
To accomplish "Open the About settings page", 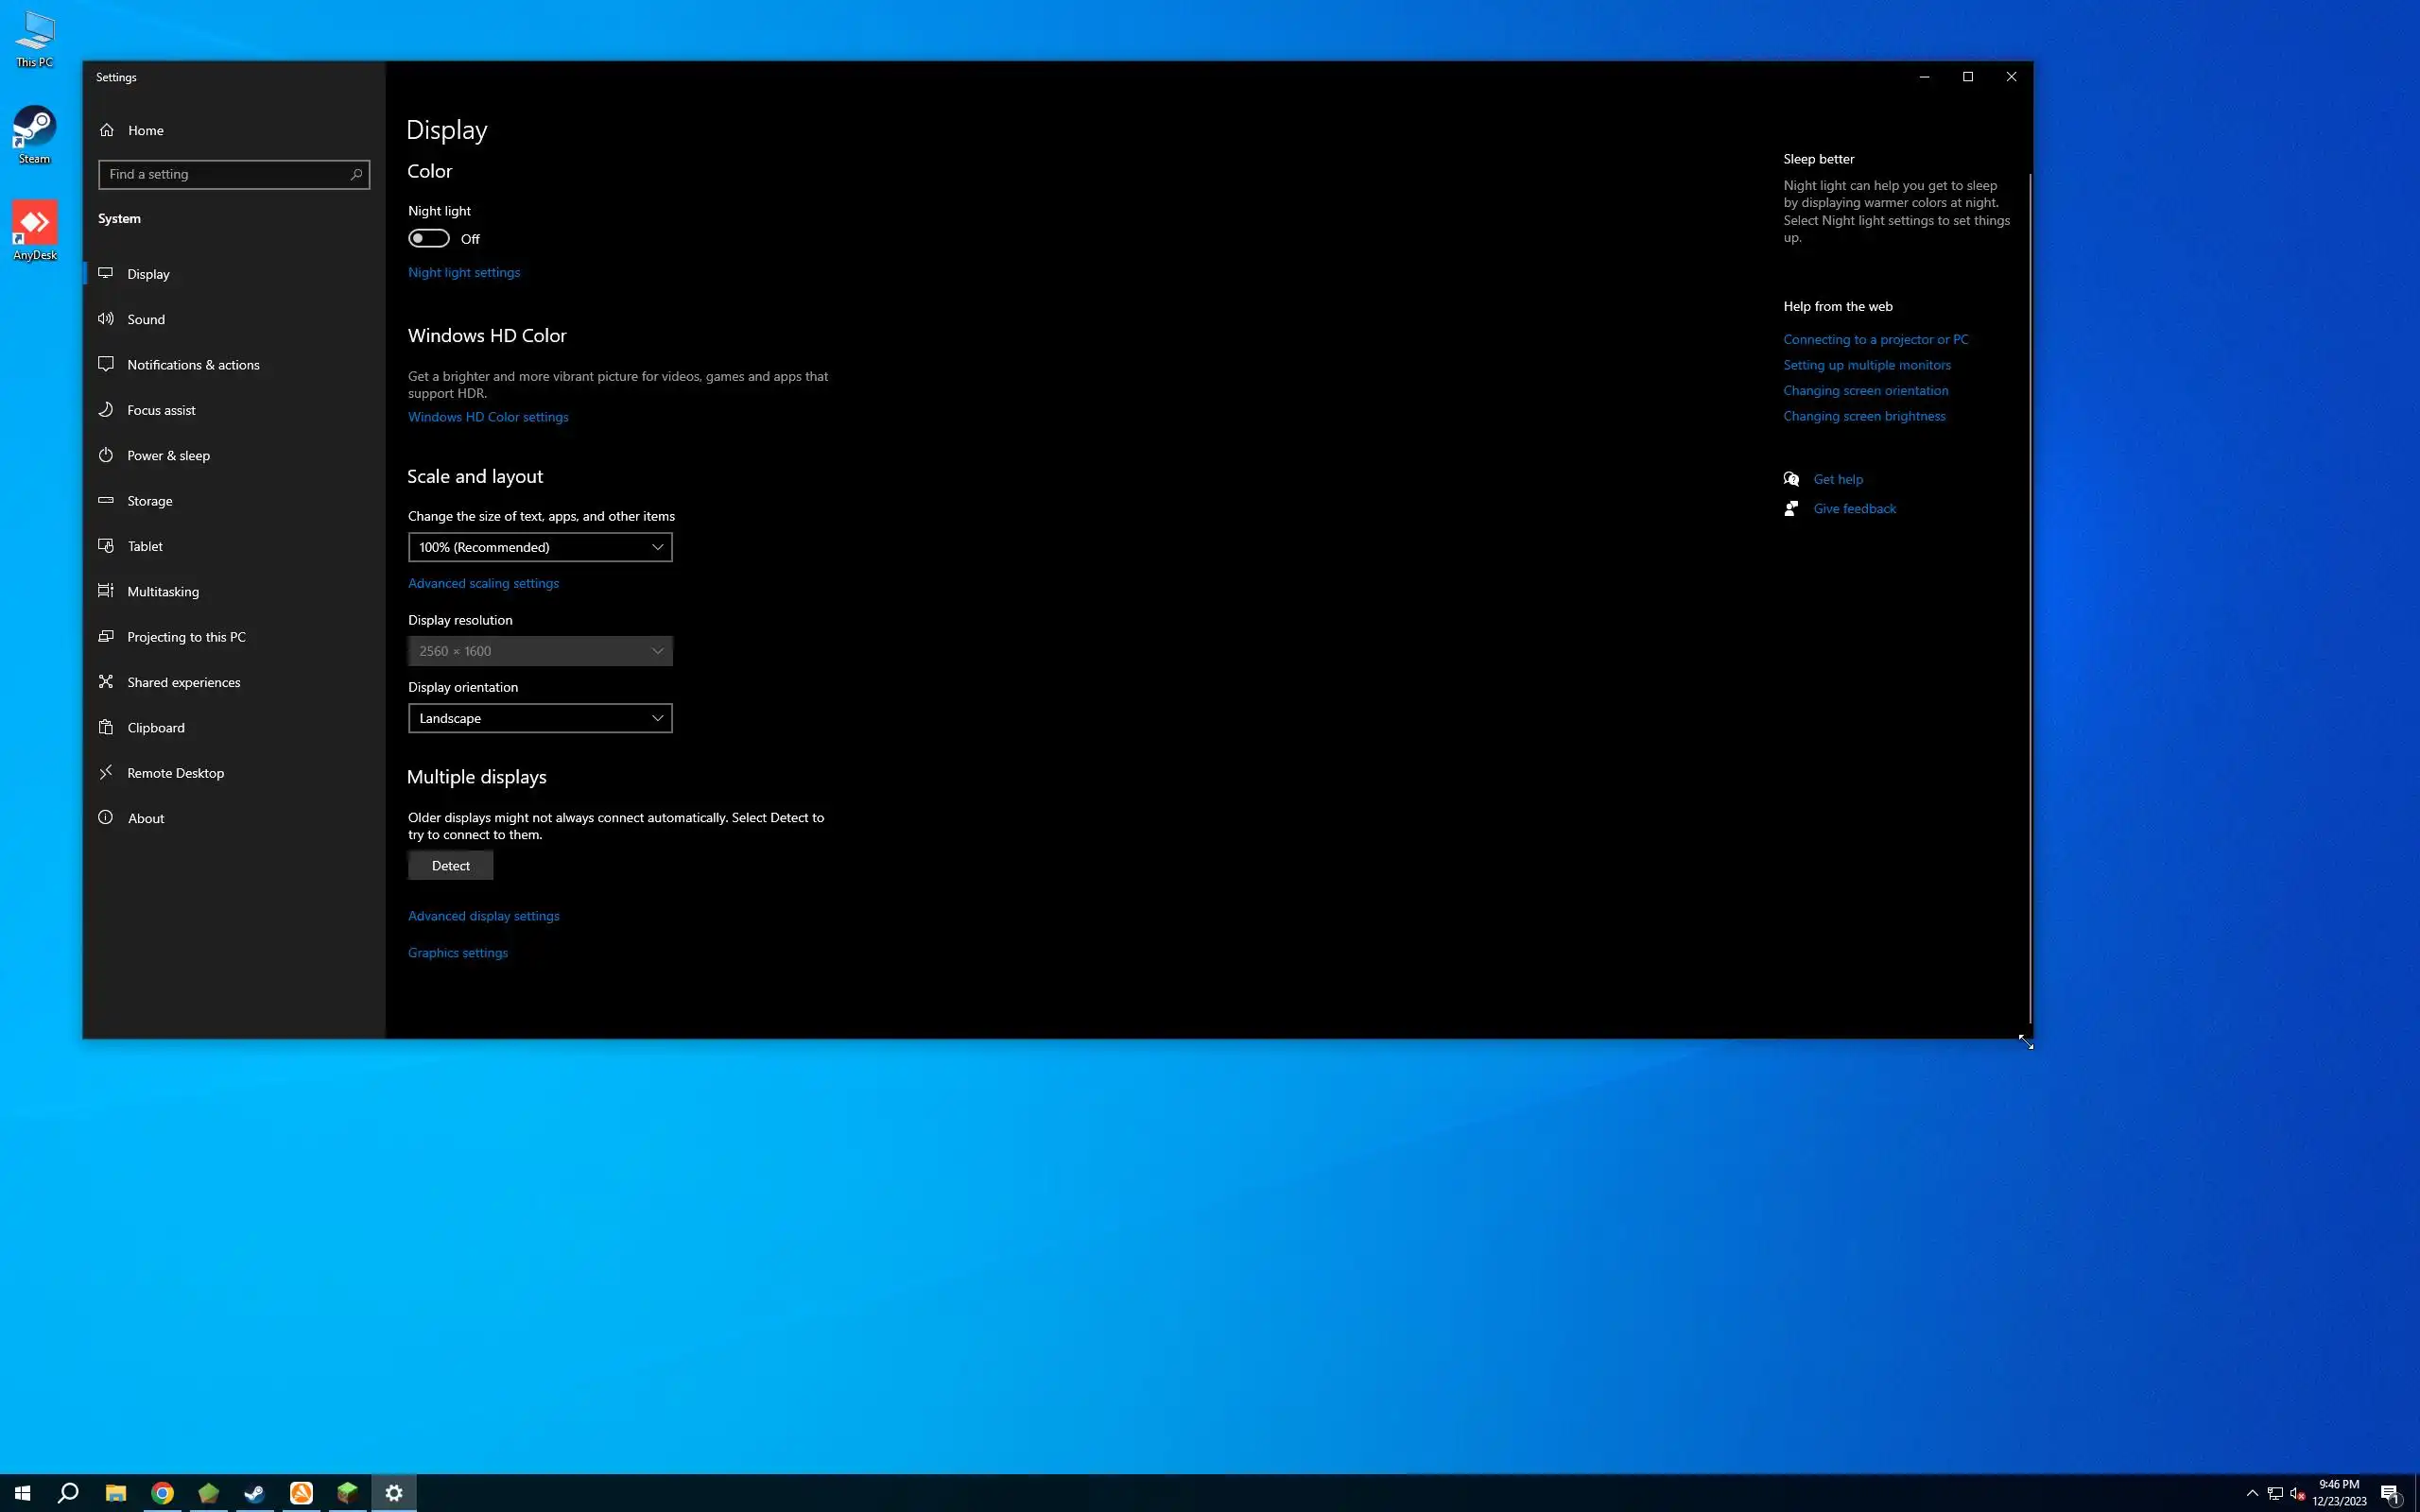I will (146, 818).
